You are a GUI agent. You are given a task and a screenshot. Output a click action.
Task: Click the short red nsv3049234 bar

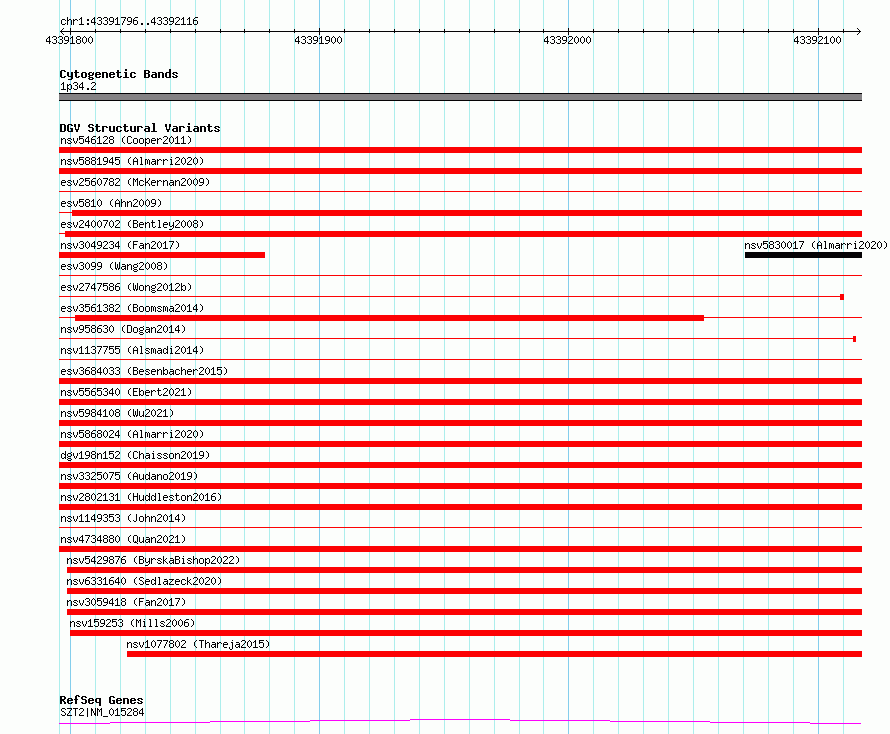(162, 255)
